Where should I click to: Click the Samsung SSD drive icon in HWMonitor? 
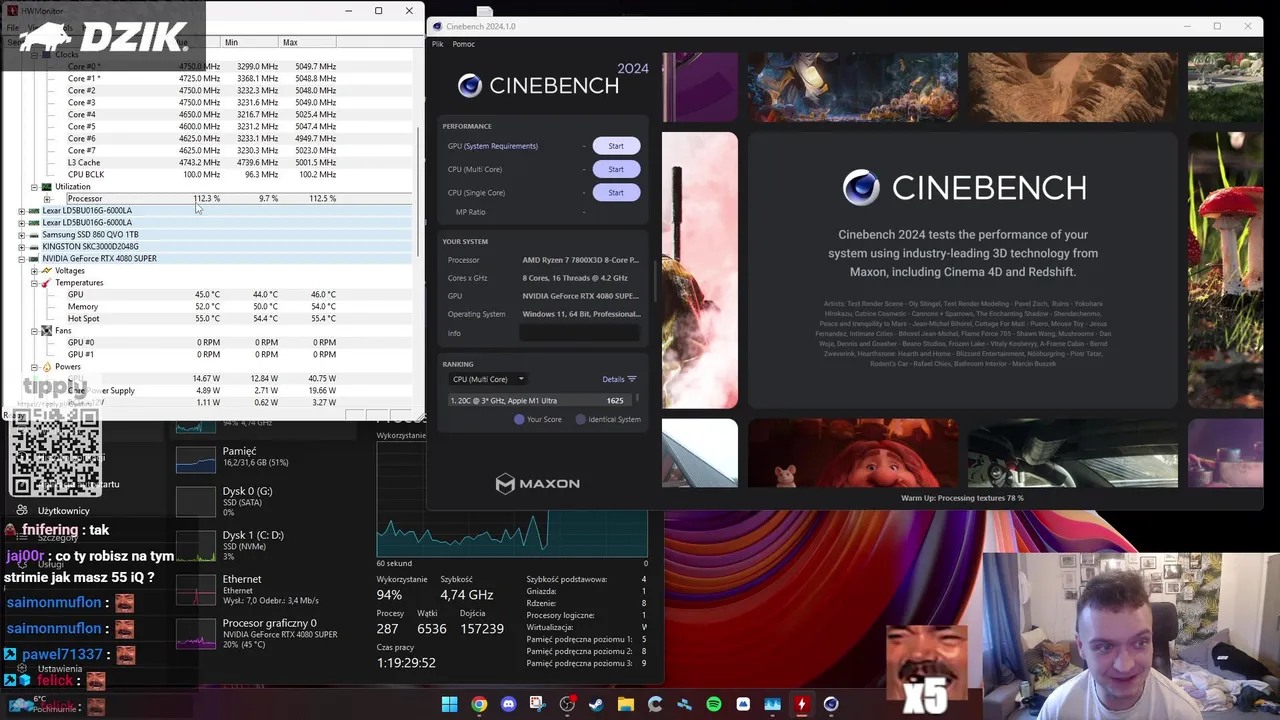[34, 235]
